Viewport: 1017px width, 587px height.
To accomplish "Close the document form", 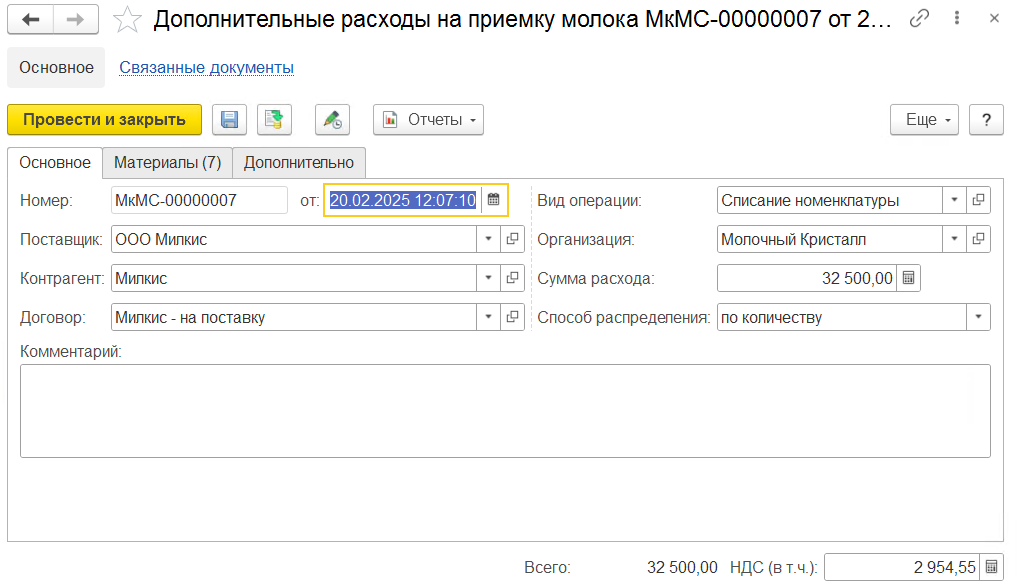I will pos(994,18).
